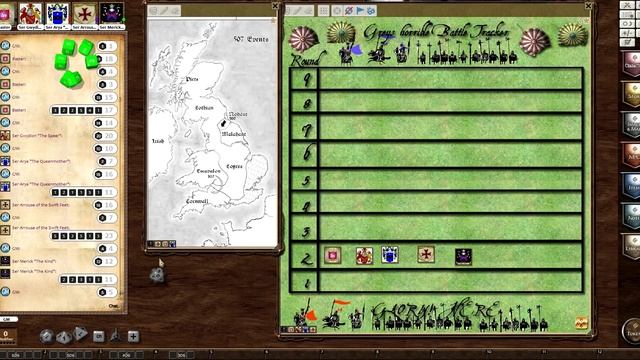Click the Irish label on the map
The width and height of the screenshot is (640, 360).
158,141
